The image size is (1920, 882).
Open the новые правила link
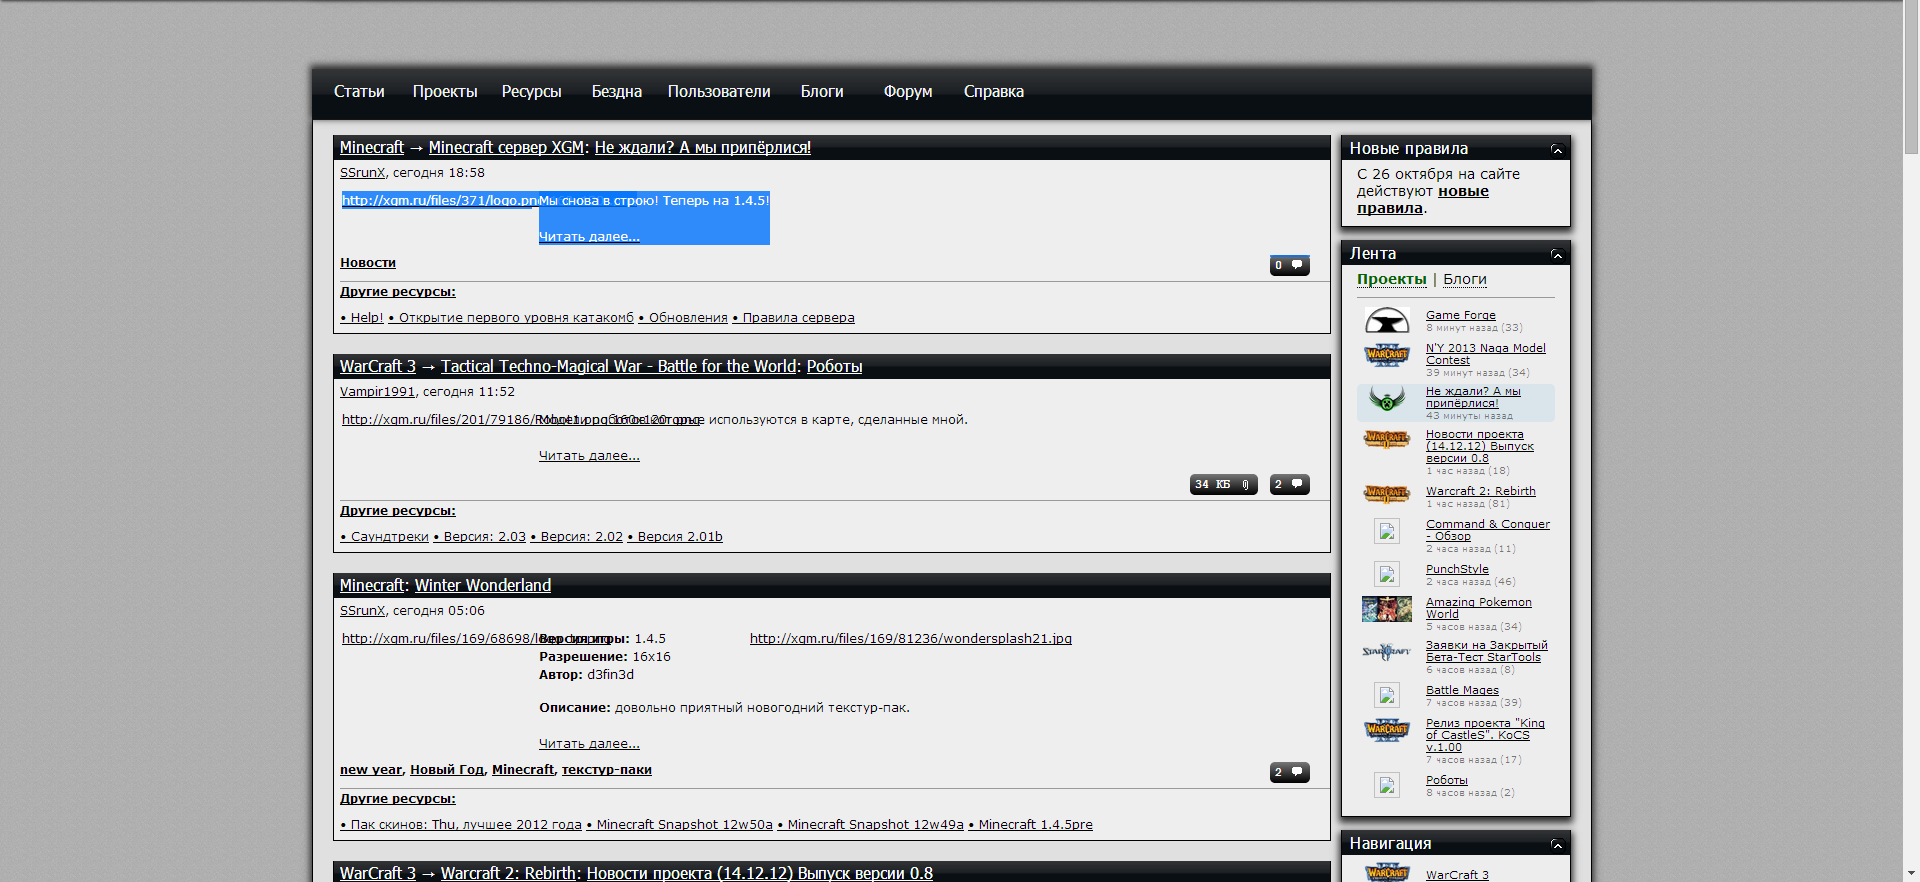coord(1423,199)
